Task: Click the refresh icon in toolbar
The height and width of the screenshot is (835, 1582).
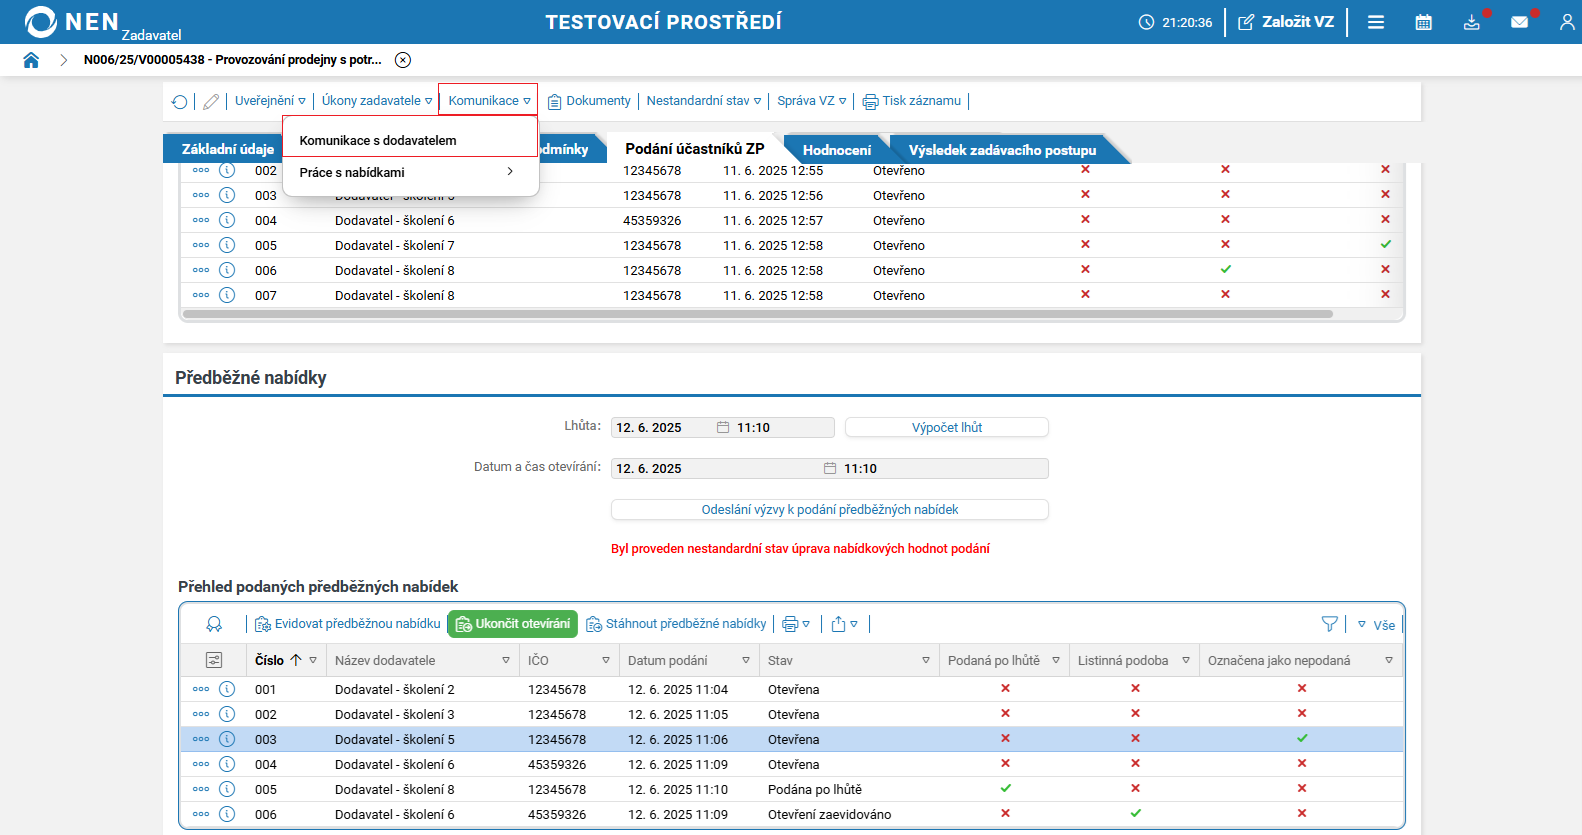Action: tap(180, 101)
